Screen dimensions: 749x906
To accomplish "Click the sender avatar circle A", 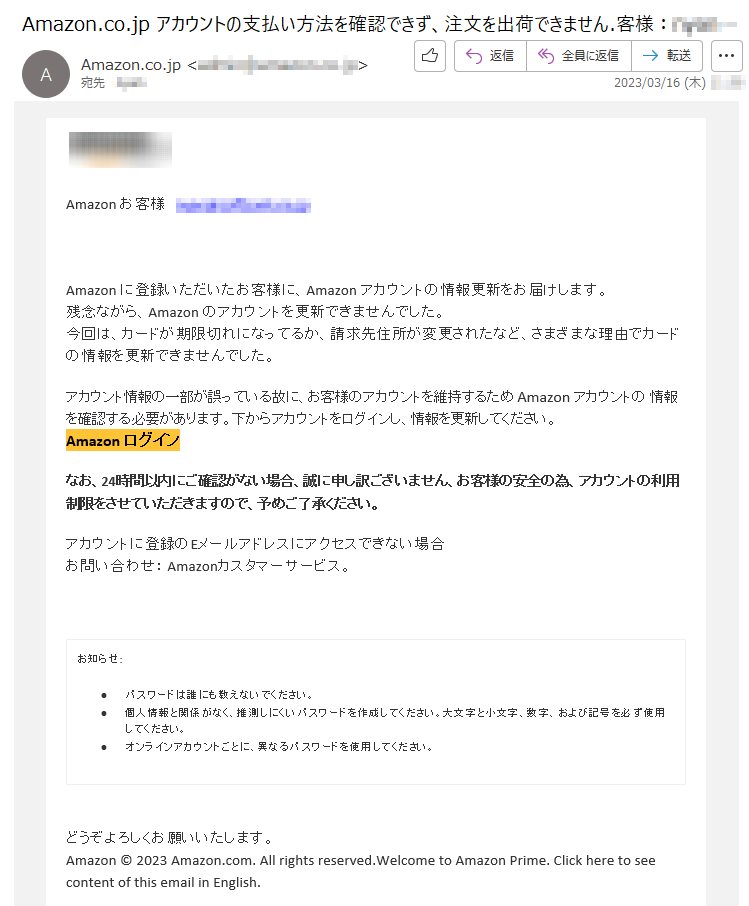I will (46, 74).
